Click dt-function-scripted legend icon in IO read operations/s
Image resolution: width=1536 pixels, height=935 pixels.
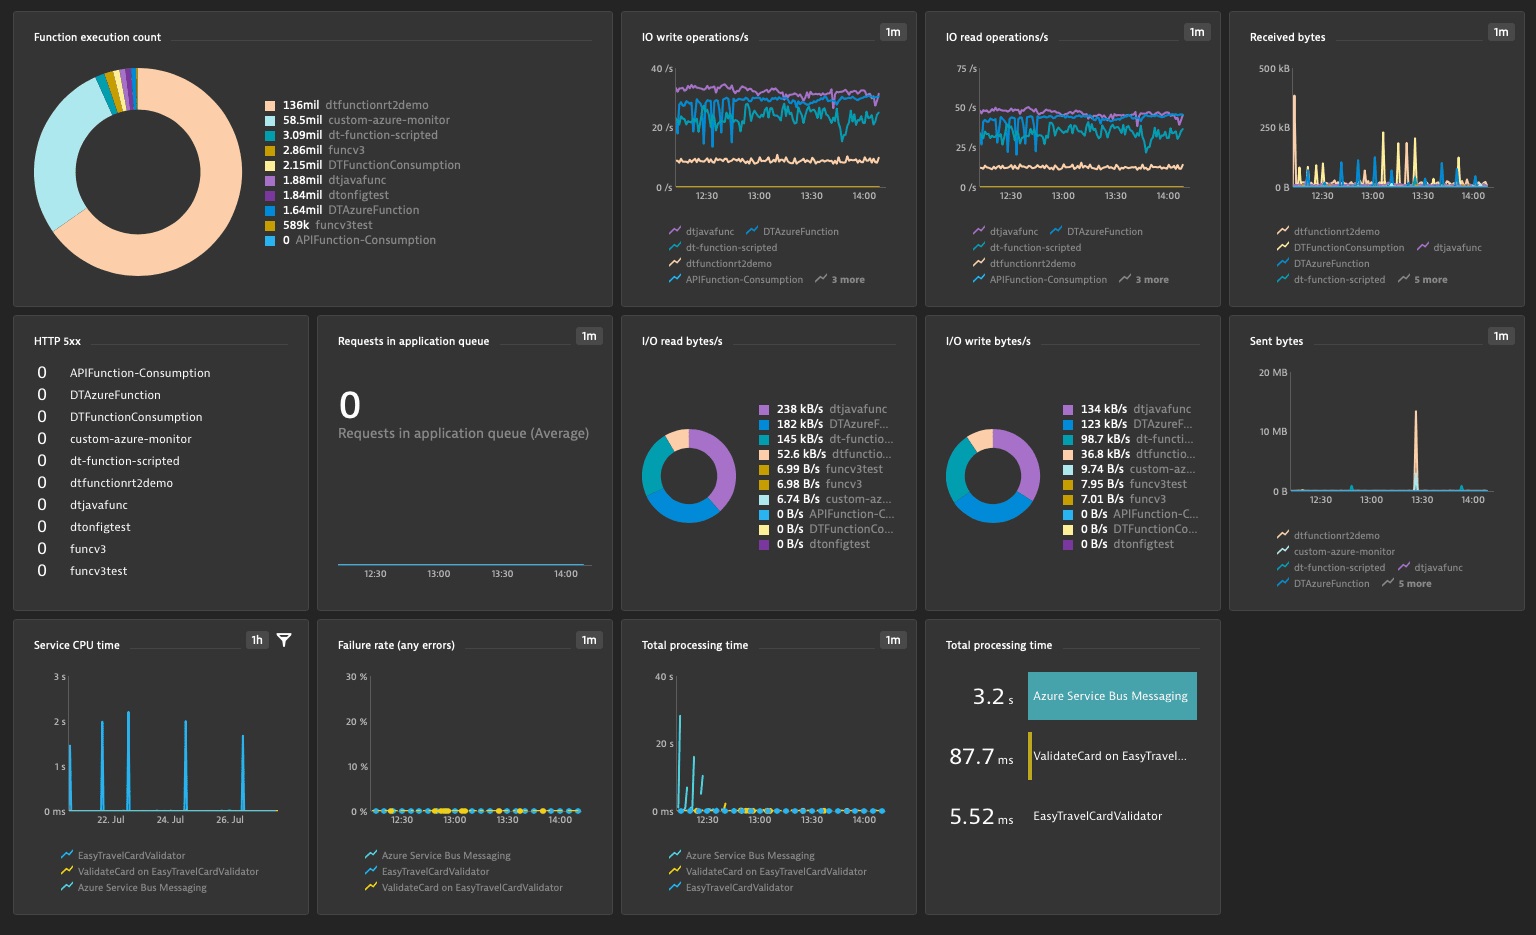979,248
